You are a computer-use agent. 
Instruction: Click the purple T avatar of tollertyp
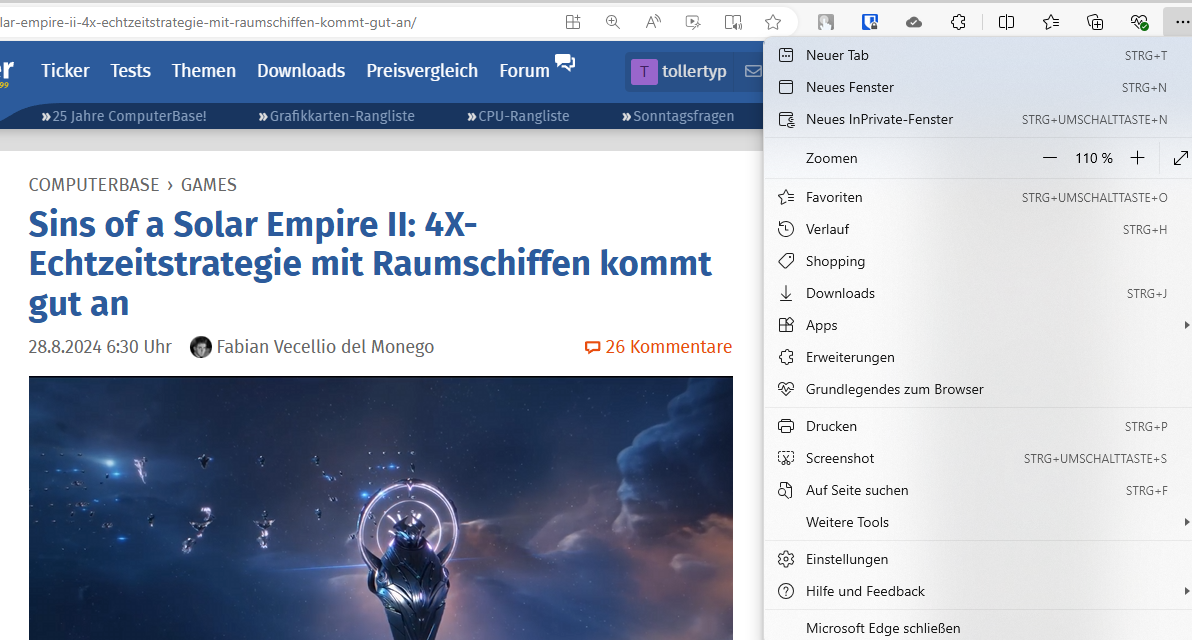pyautogui.click(x=644, y=71)
